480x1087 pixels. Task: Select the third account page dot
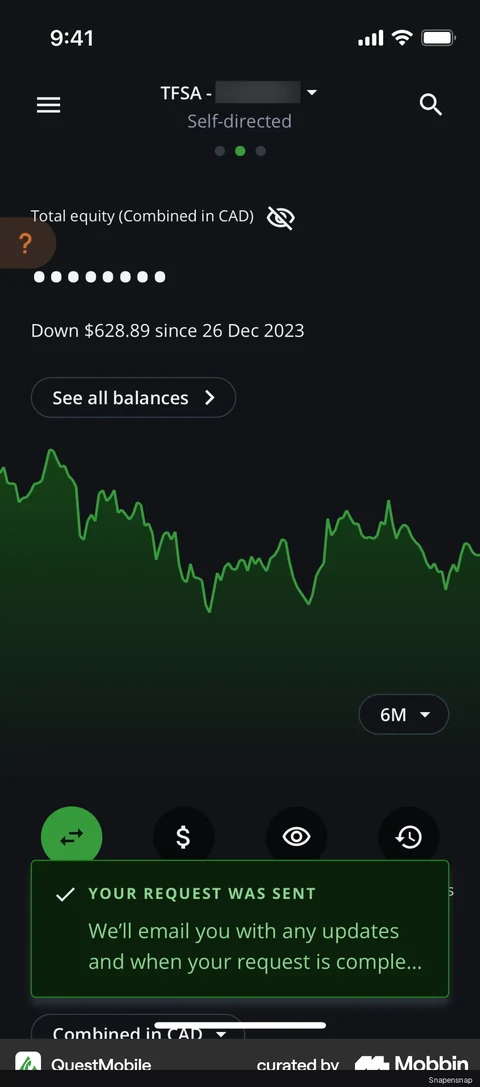261,151
